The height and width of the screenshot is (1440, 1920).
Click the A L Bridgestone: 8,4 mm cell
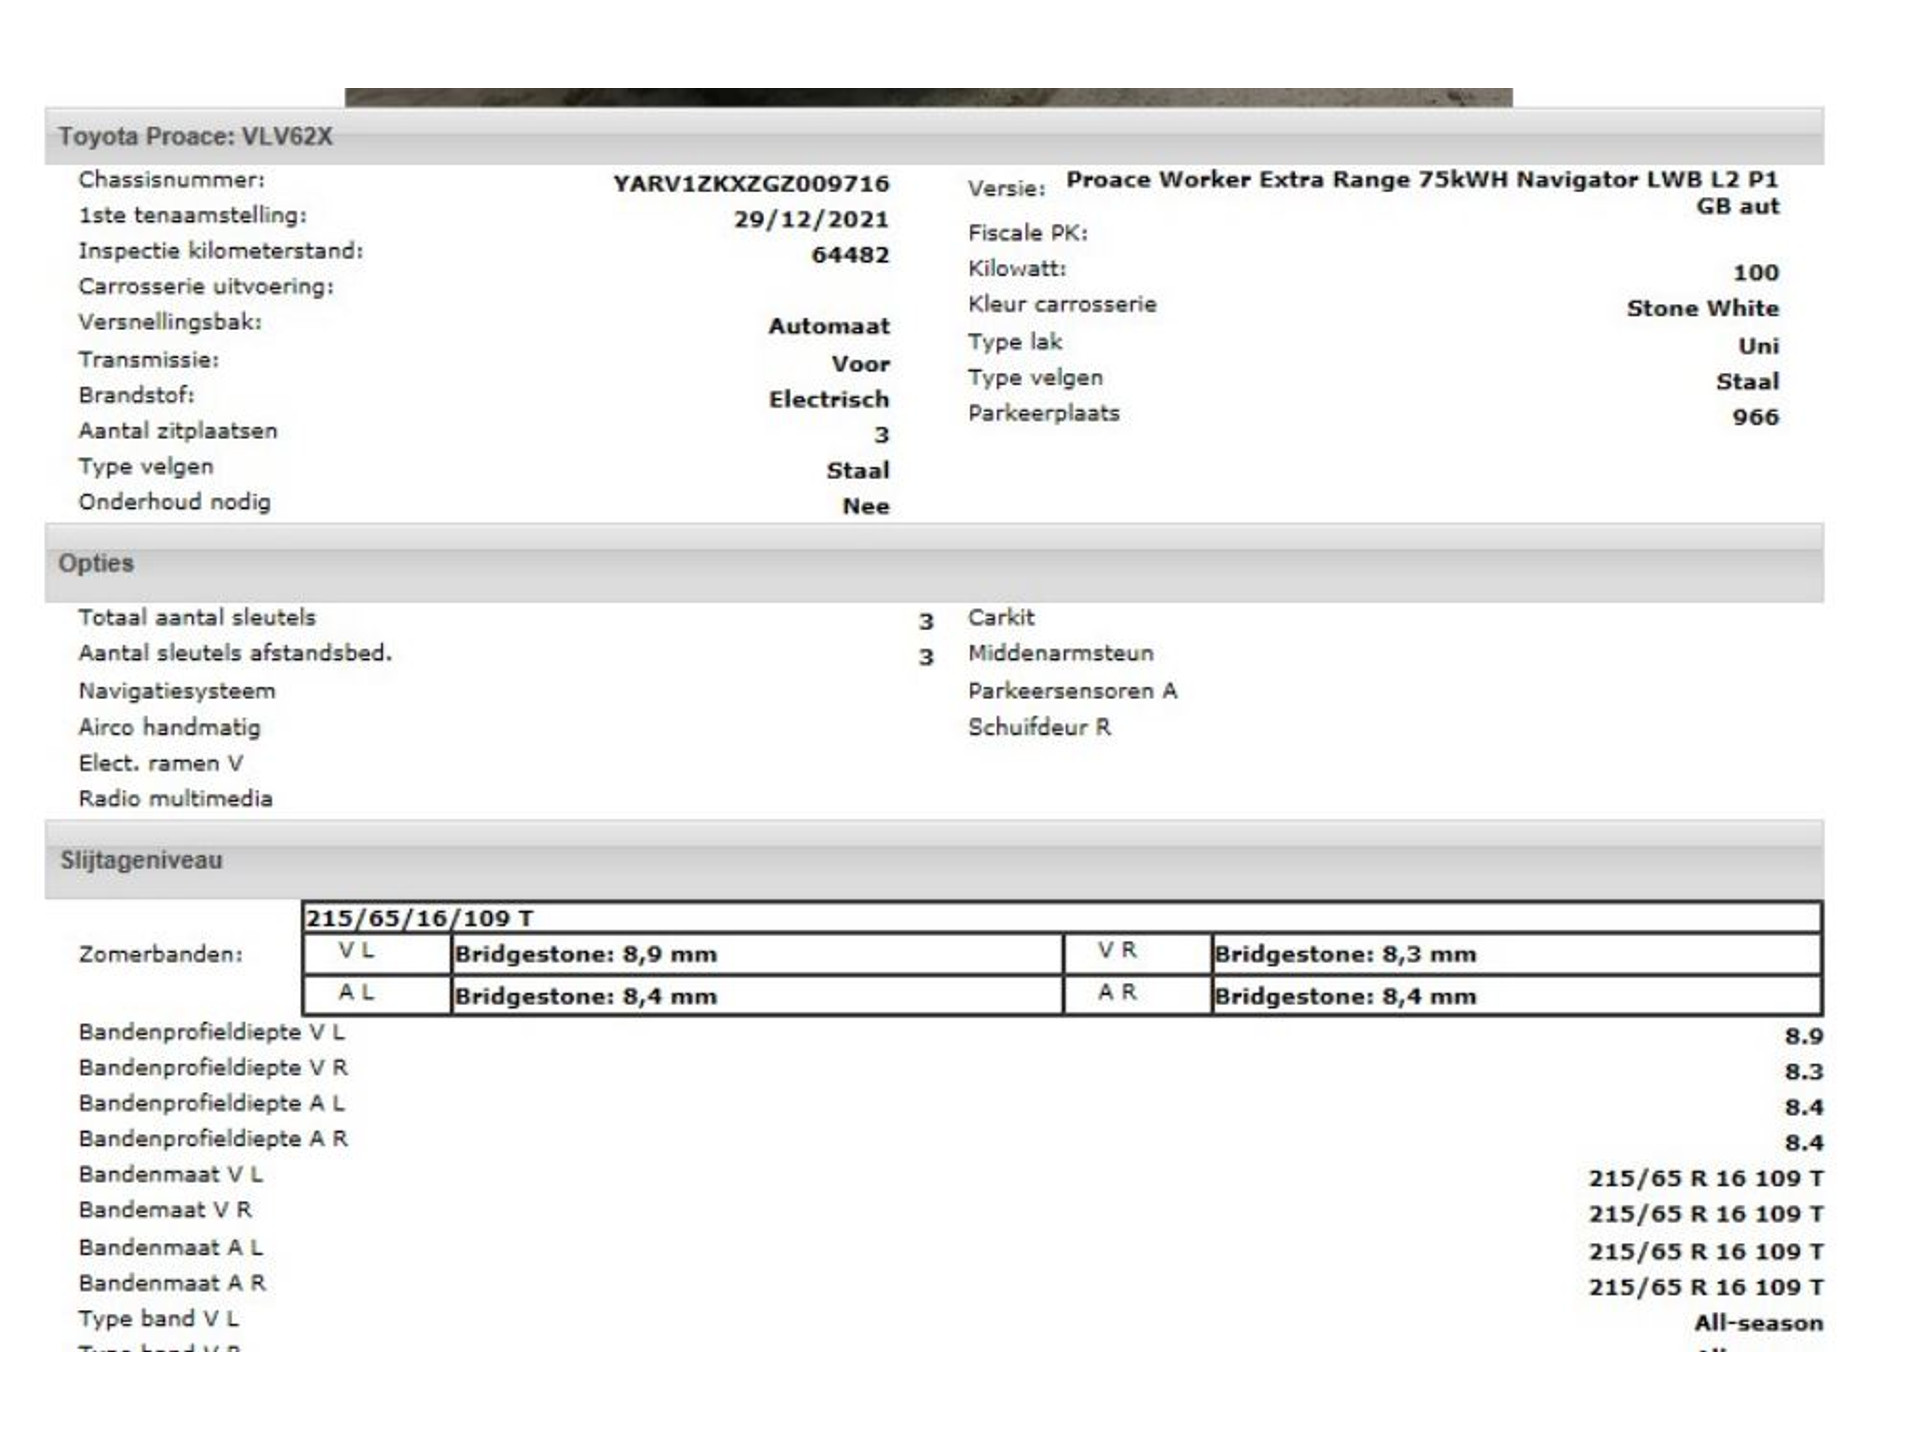pos(757,996)
